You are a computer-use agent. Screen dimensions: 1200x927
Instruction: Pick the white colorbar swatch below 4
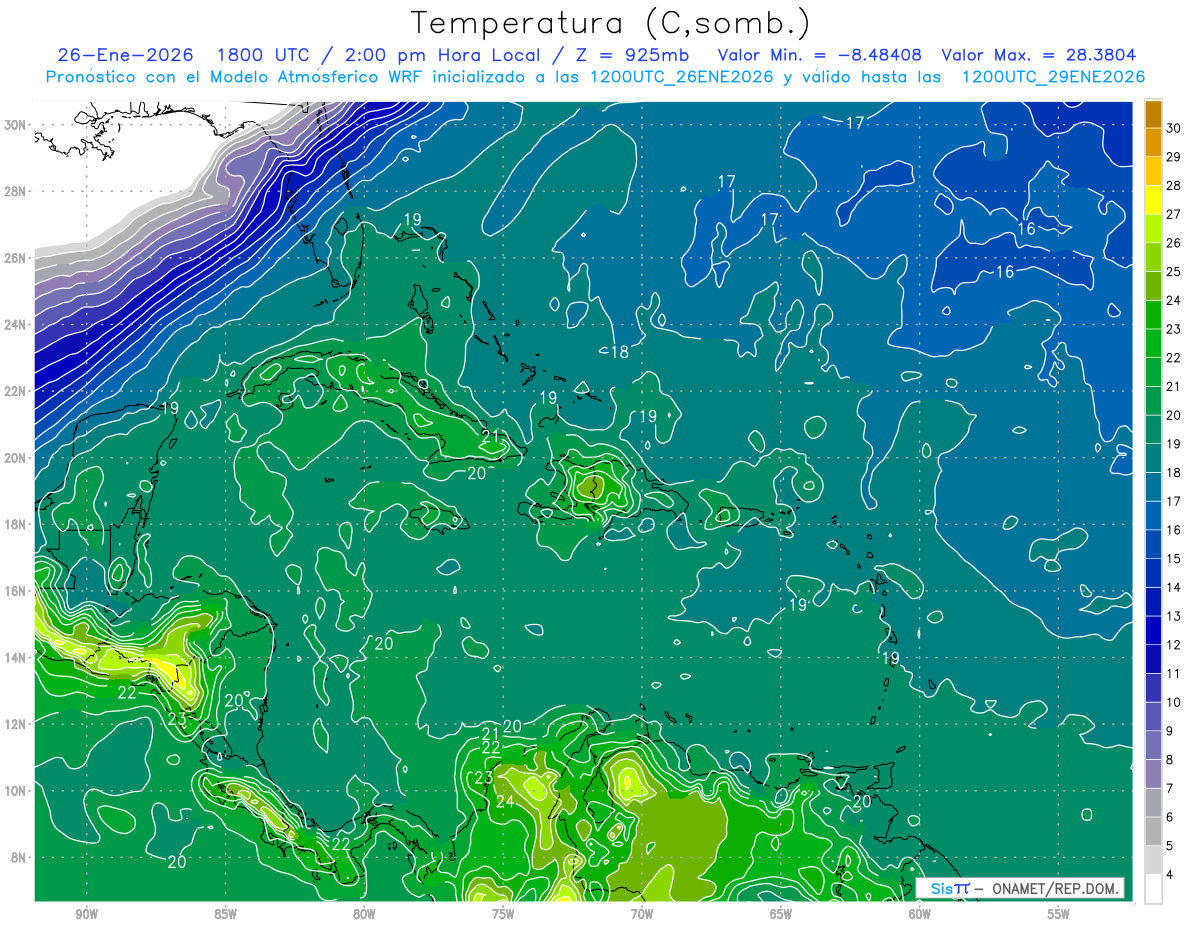pyautogui.click(x=1154, y=889)
